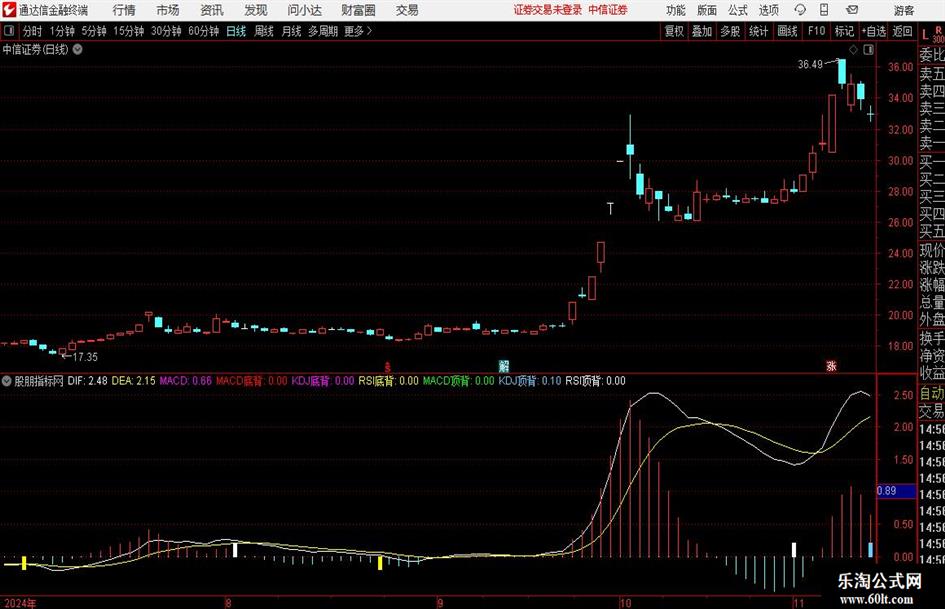Click the MACD: 0.66 indicator value
Viewport: 945px width, 609px height.
[x=186, y=380]
